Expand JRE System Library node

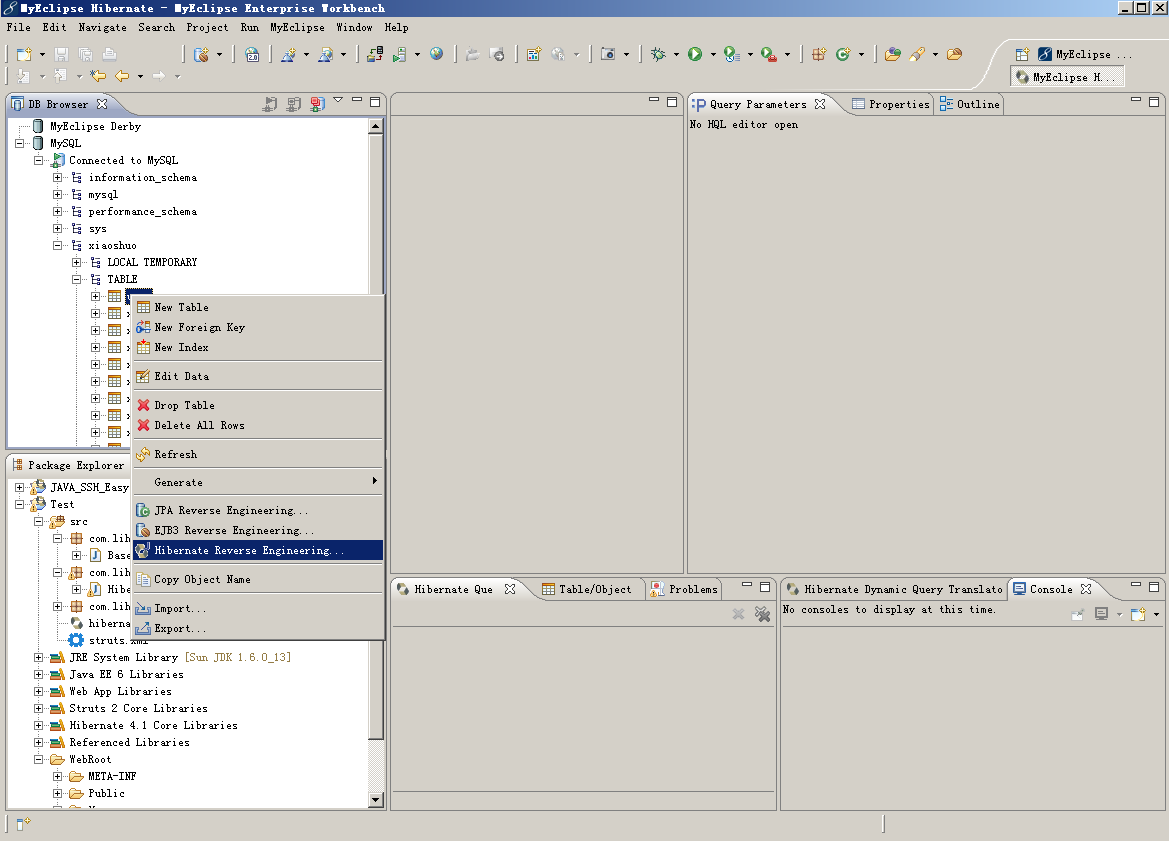39,657
